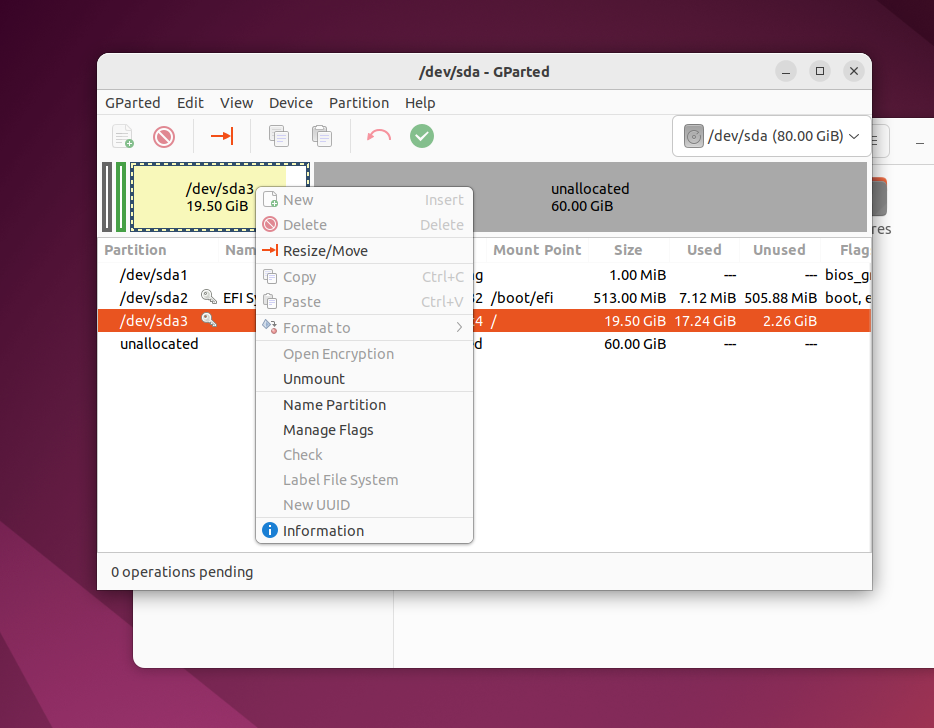Image resolution: width=934 pixels, height=728 pixels.
Task: Click the Format to menu entry text
Action: click(x=316, y=328)
